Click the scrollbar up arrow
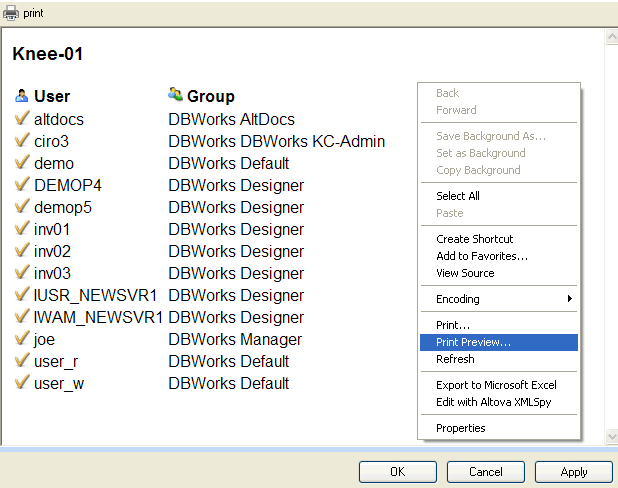Image resolution: width=618 pixels, height=488 pixels. pos(612,37)
